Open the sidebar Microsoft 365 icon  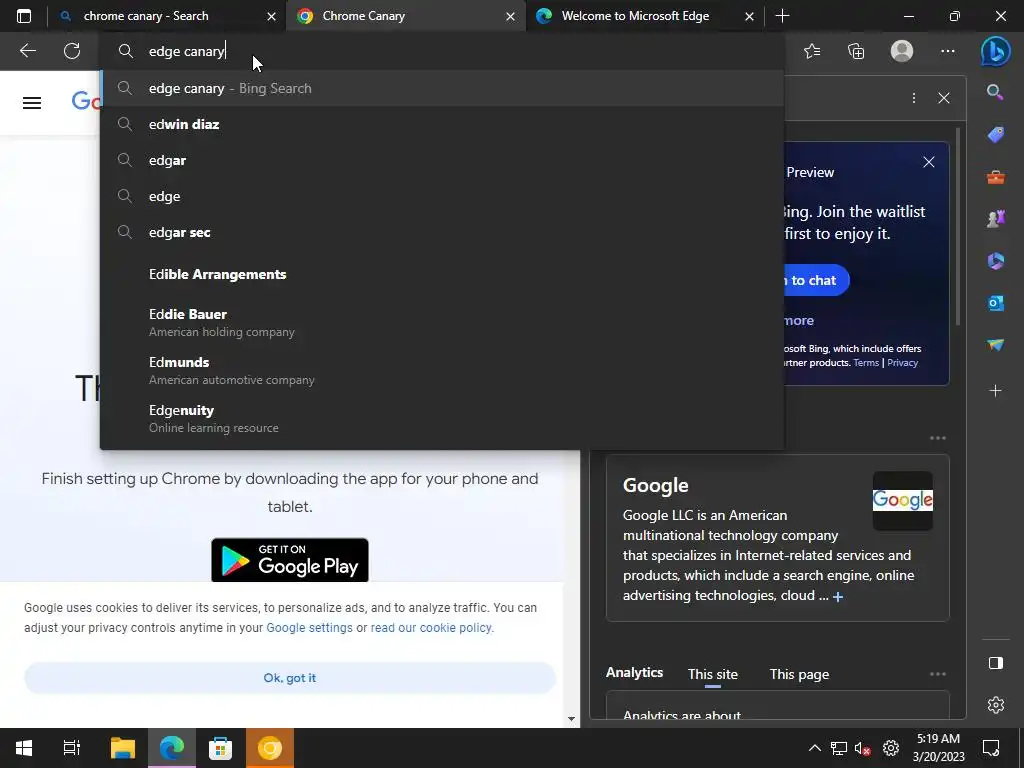(995, 261)
